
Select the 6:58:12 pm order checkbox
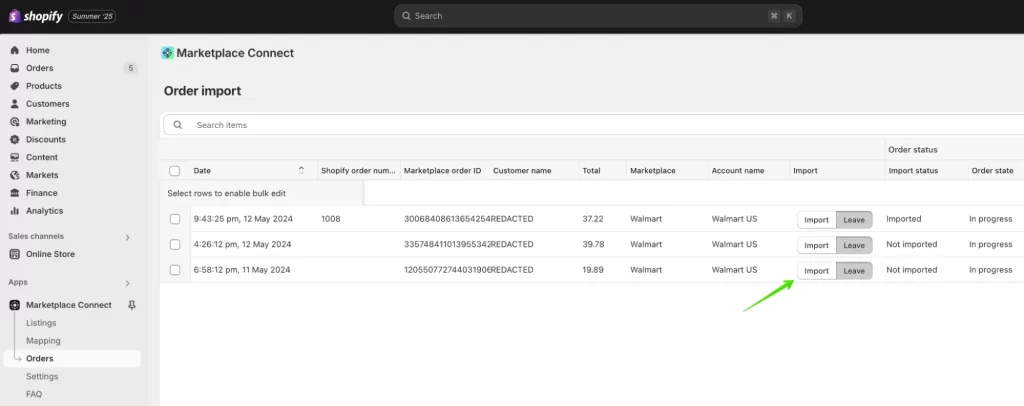[x=175, y=270]
